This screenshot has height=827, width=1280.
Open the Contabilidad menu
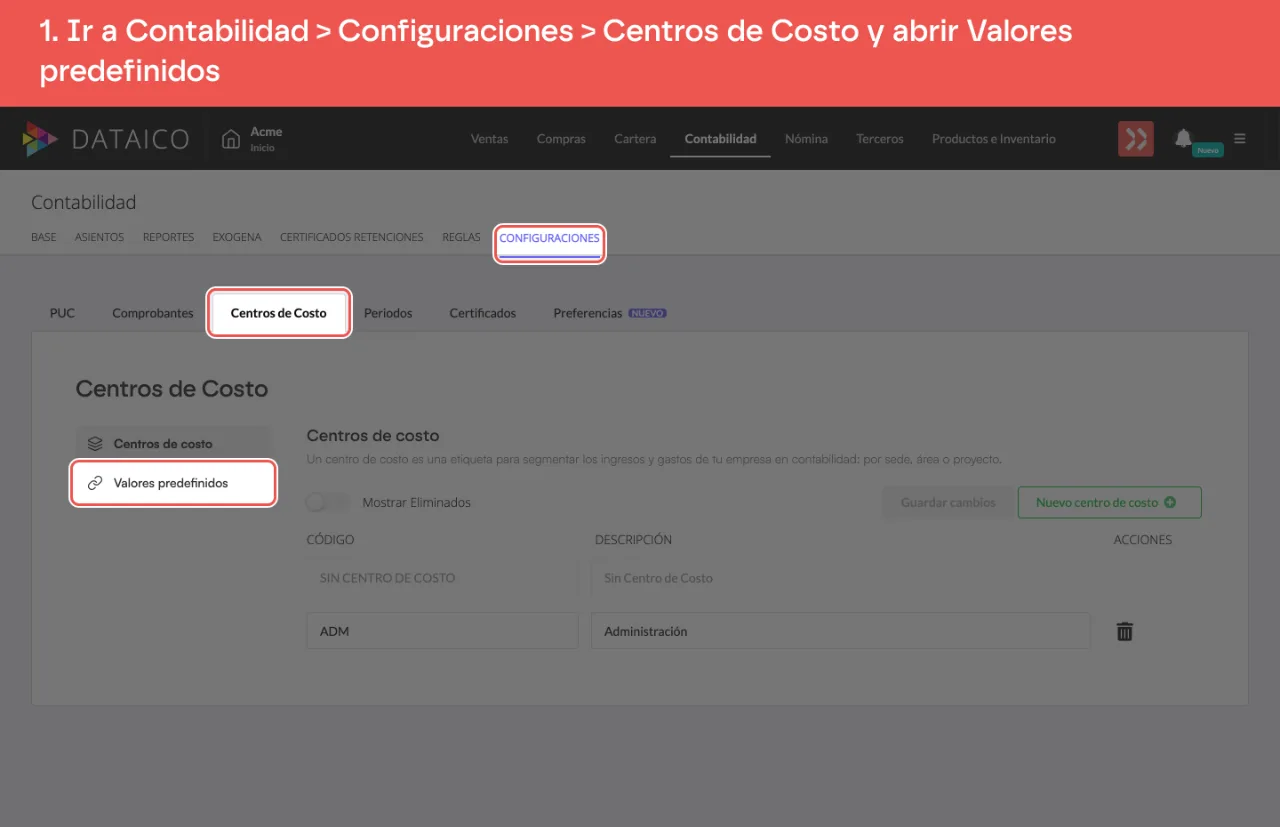720,139
